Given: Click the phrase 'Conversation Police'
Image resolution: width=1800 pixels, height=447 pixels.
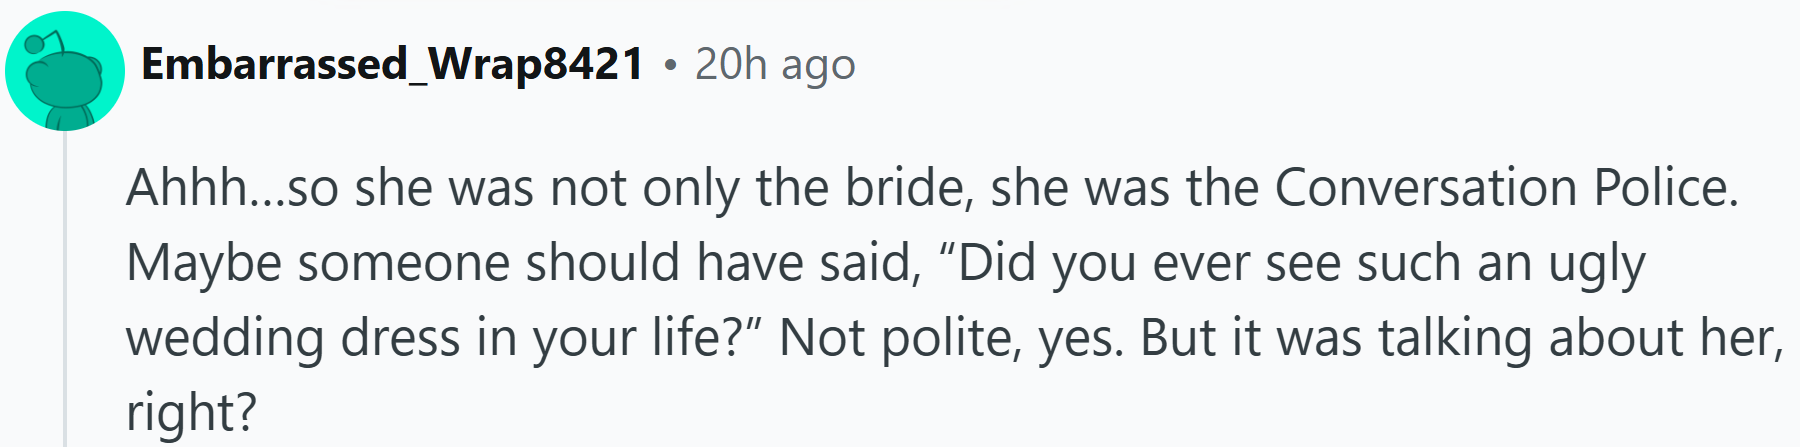Looking at the screenshot, I should [1506, 188].
